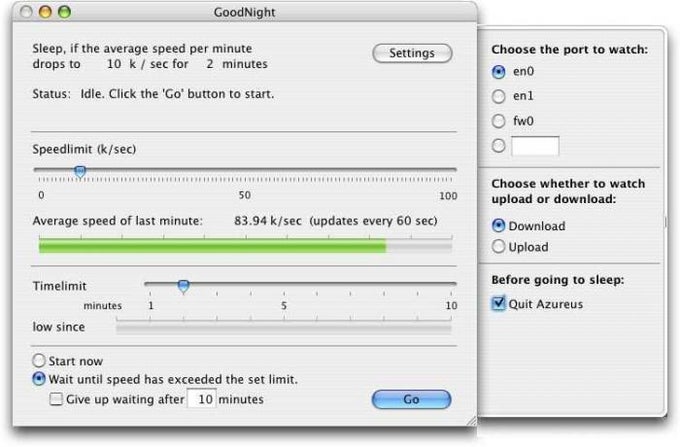Click the custom port name text field

535,146
